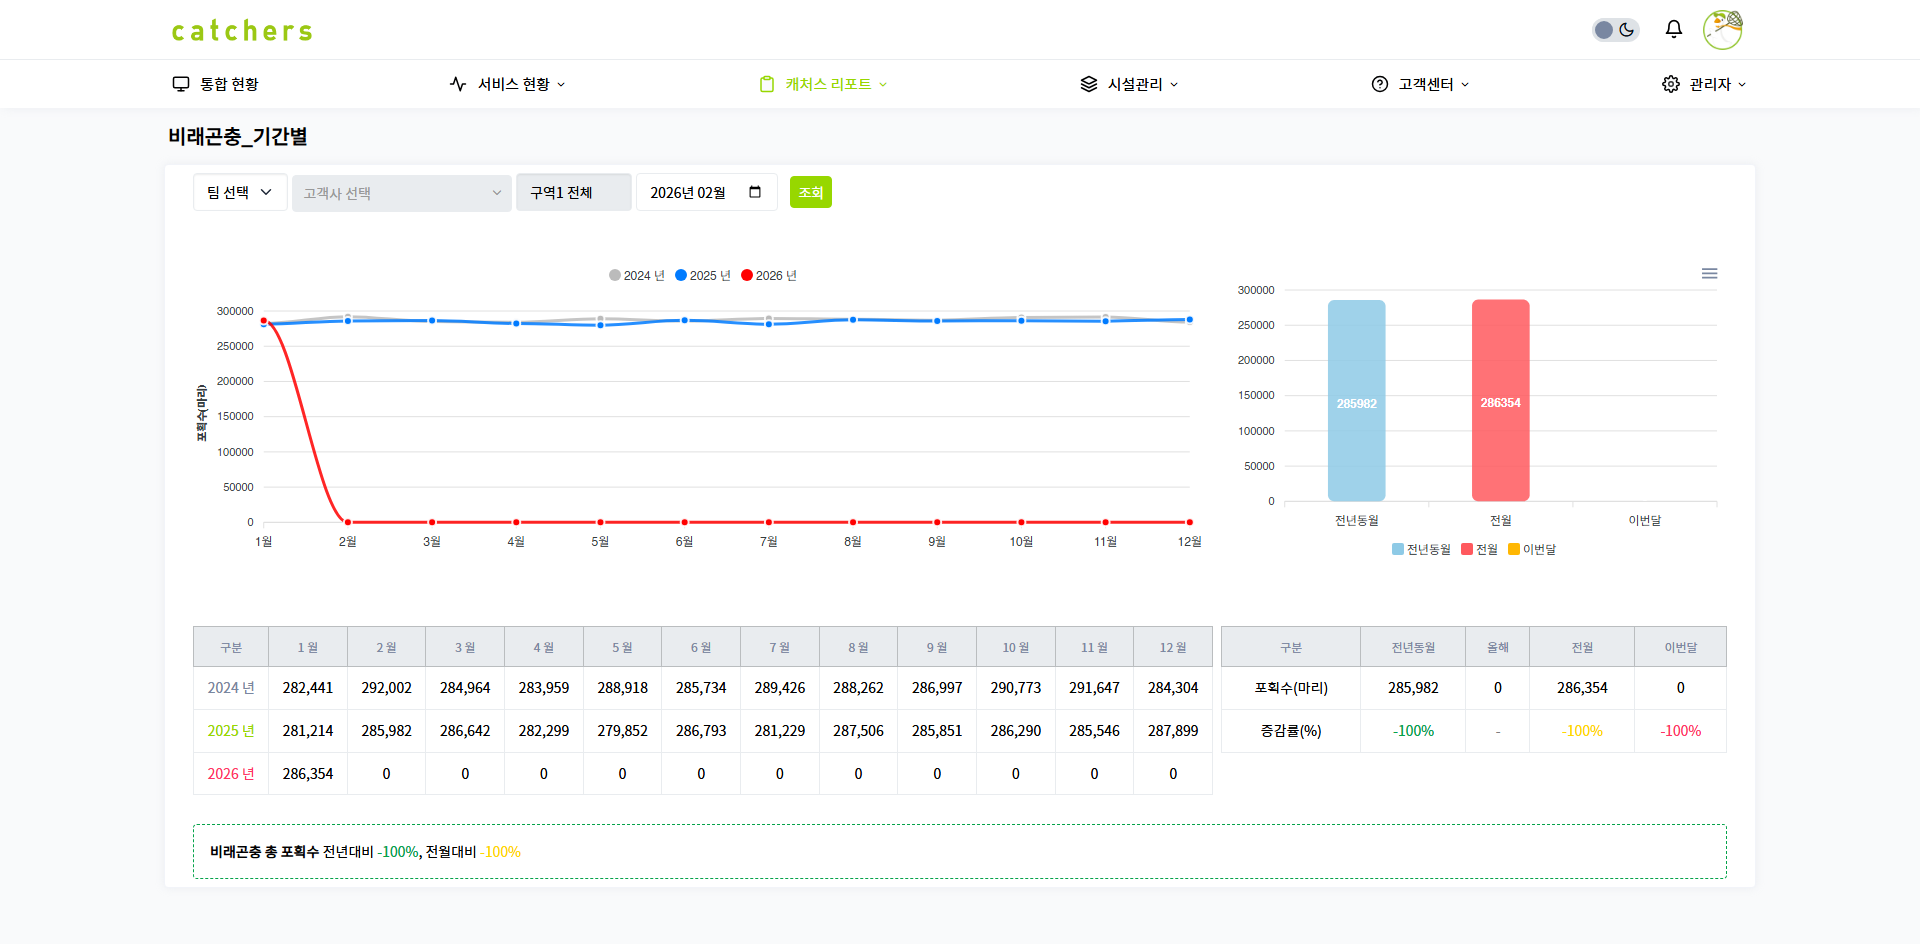Image resolution: width=1920 pixels, height=944 pixels.
Task: Click the red 전월 legend color swatch
Action: [x=1465, y=549]
